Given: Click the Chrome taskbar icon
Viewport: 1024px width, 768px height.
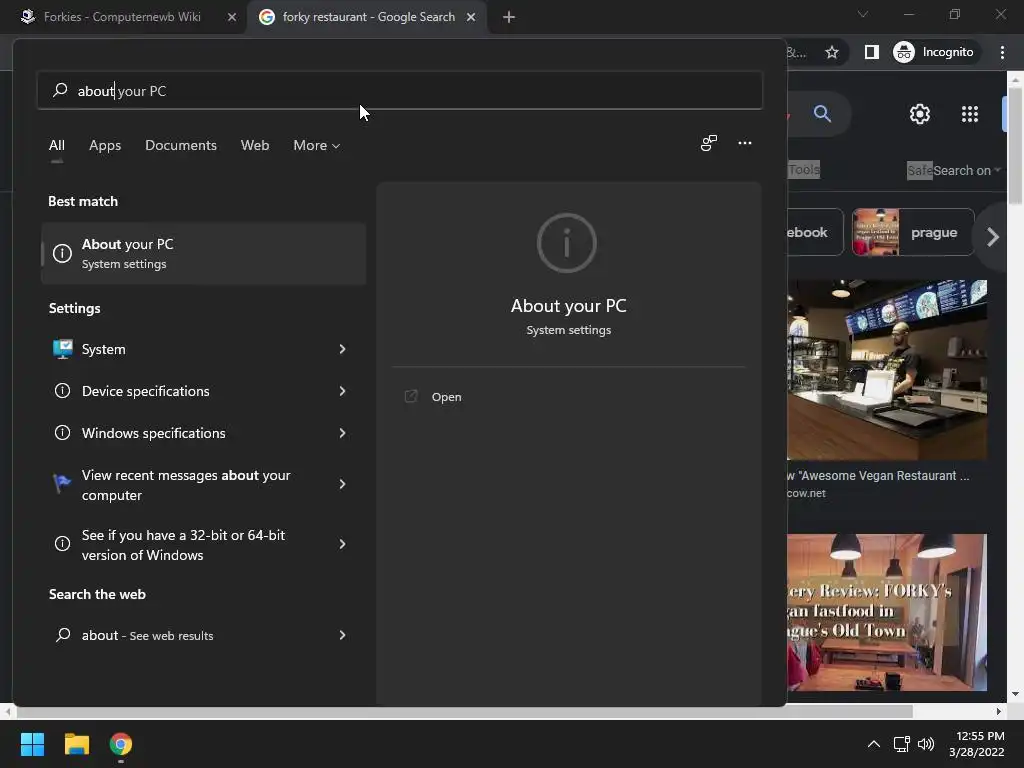Looking at the screenshot, I should click(121, 744).
